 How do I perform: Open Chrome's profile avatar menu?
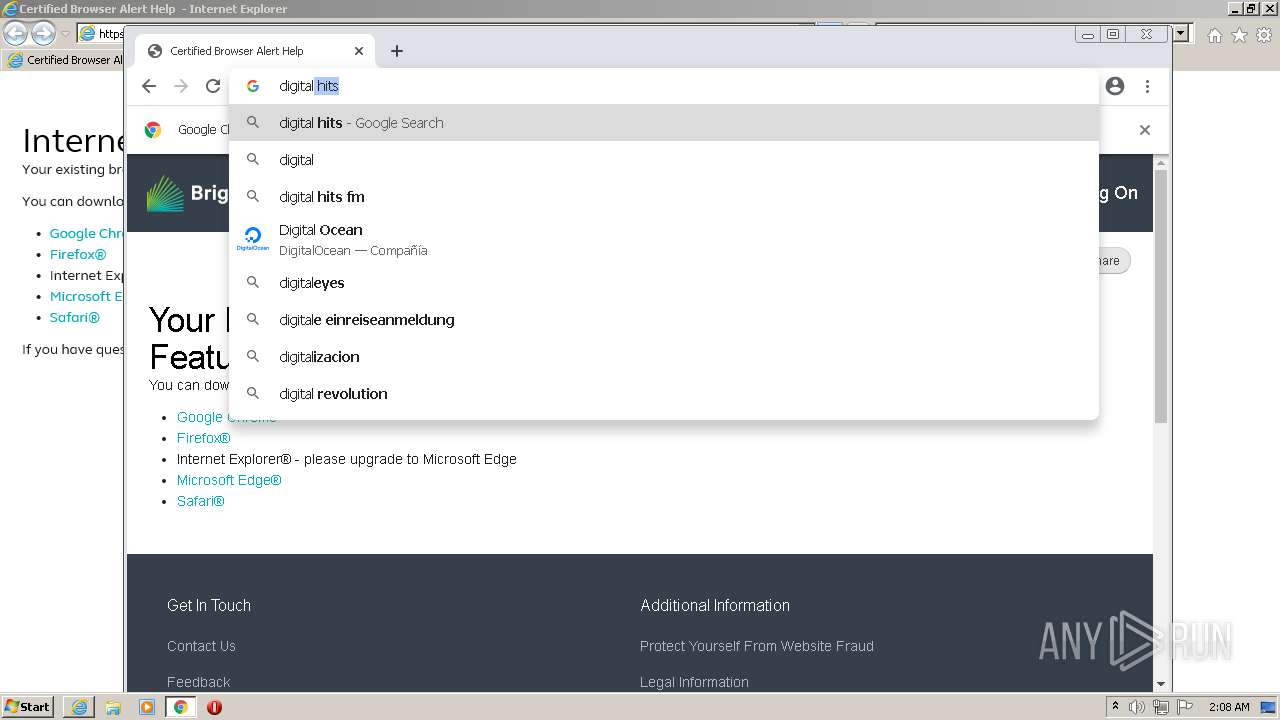1115,86
